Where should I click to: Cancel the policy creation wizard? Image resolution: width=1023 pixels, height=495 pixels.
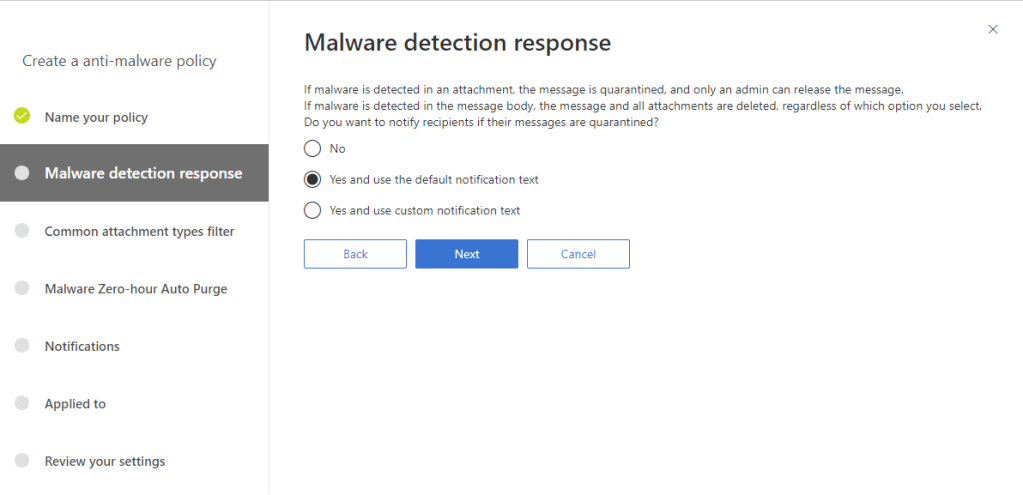click(x=578, y=254)
